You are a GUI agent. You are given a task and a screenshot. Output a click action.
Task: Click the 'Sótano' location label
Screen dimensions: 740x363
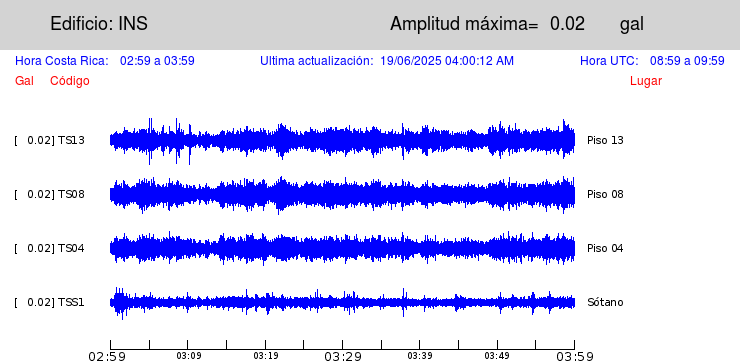(x=605, y=302)
